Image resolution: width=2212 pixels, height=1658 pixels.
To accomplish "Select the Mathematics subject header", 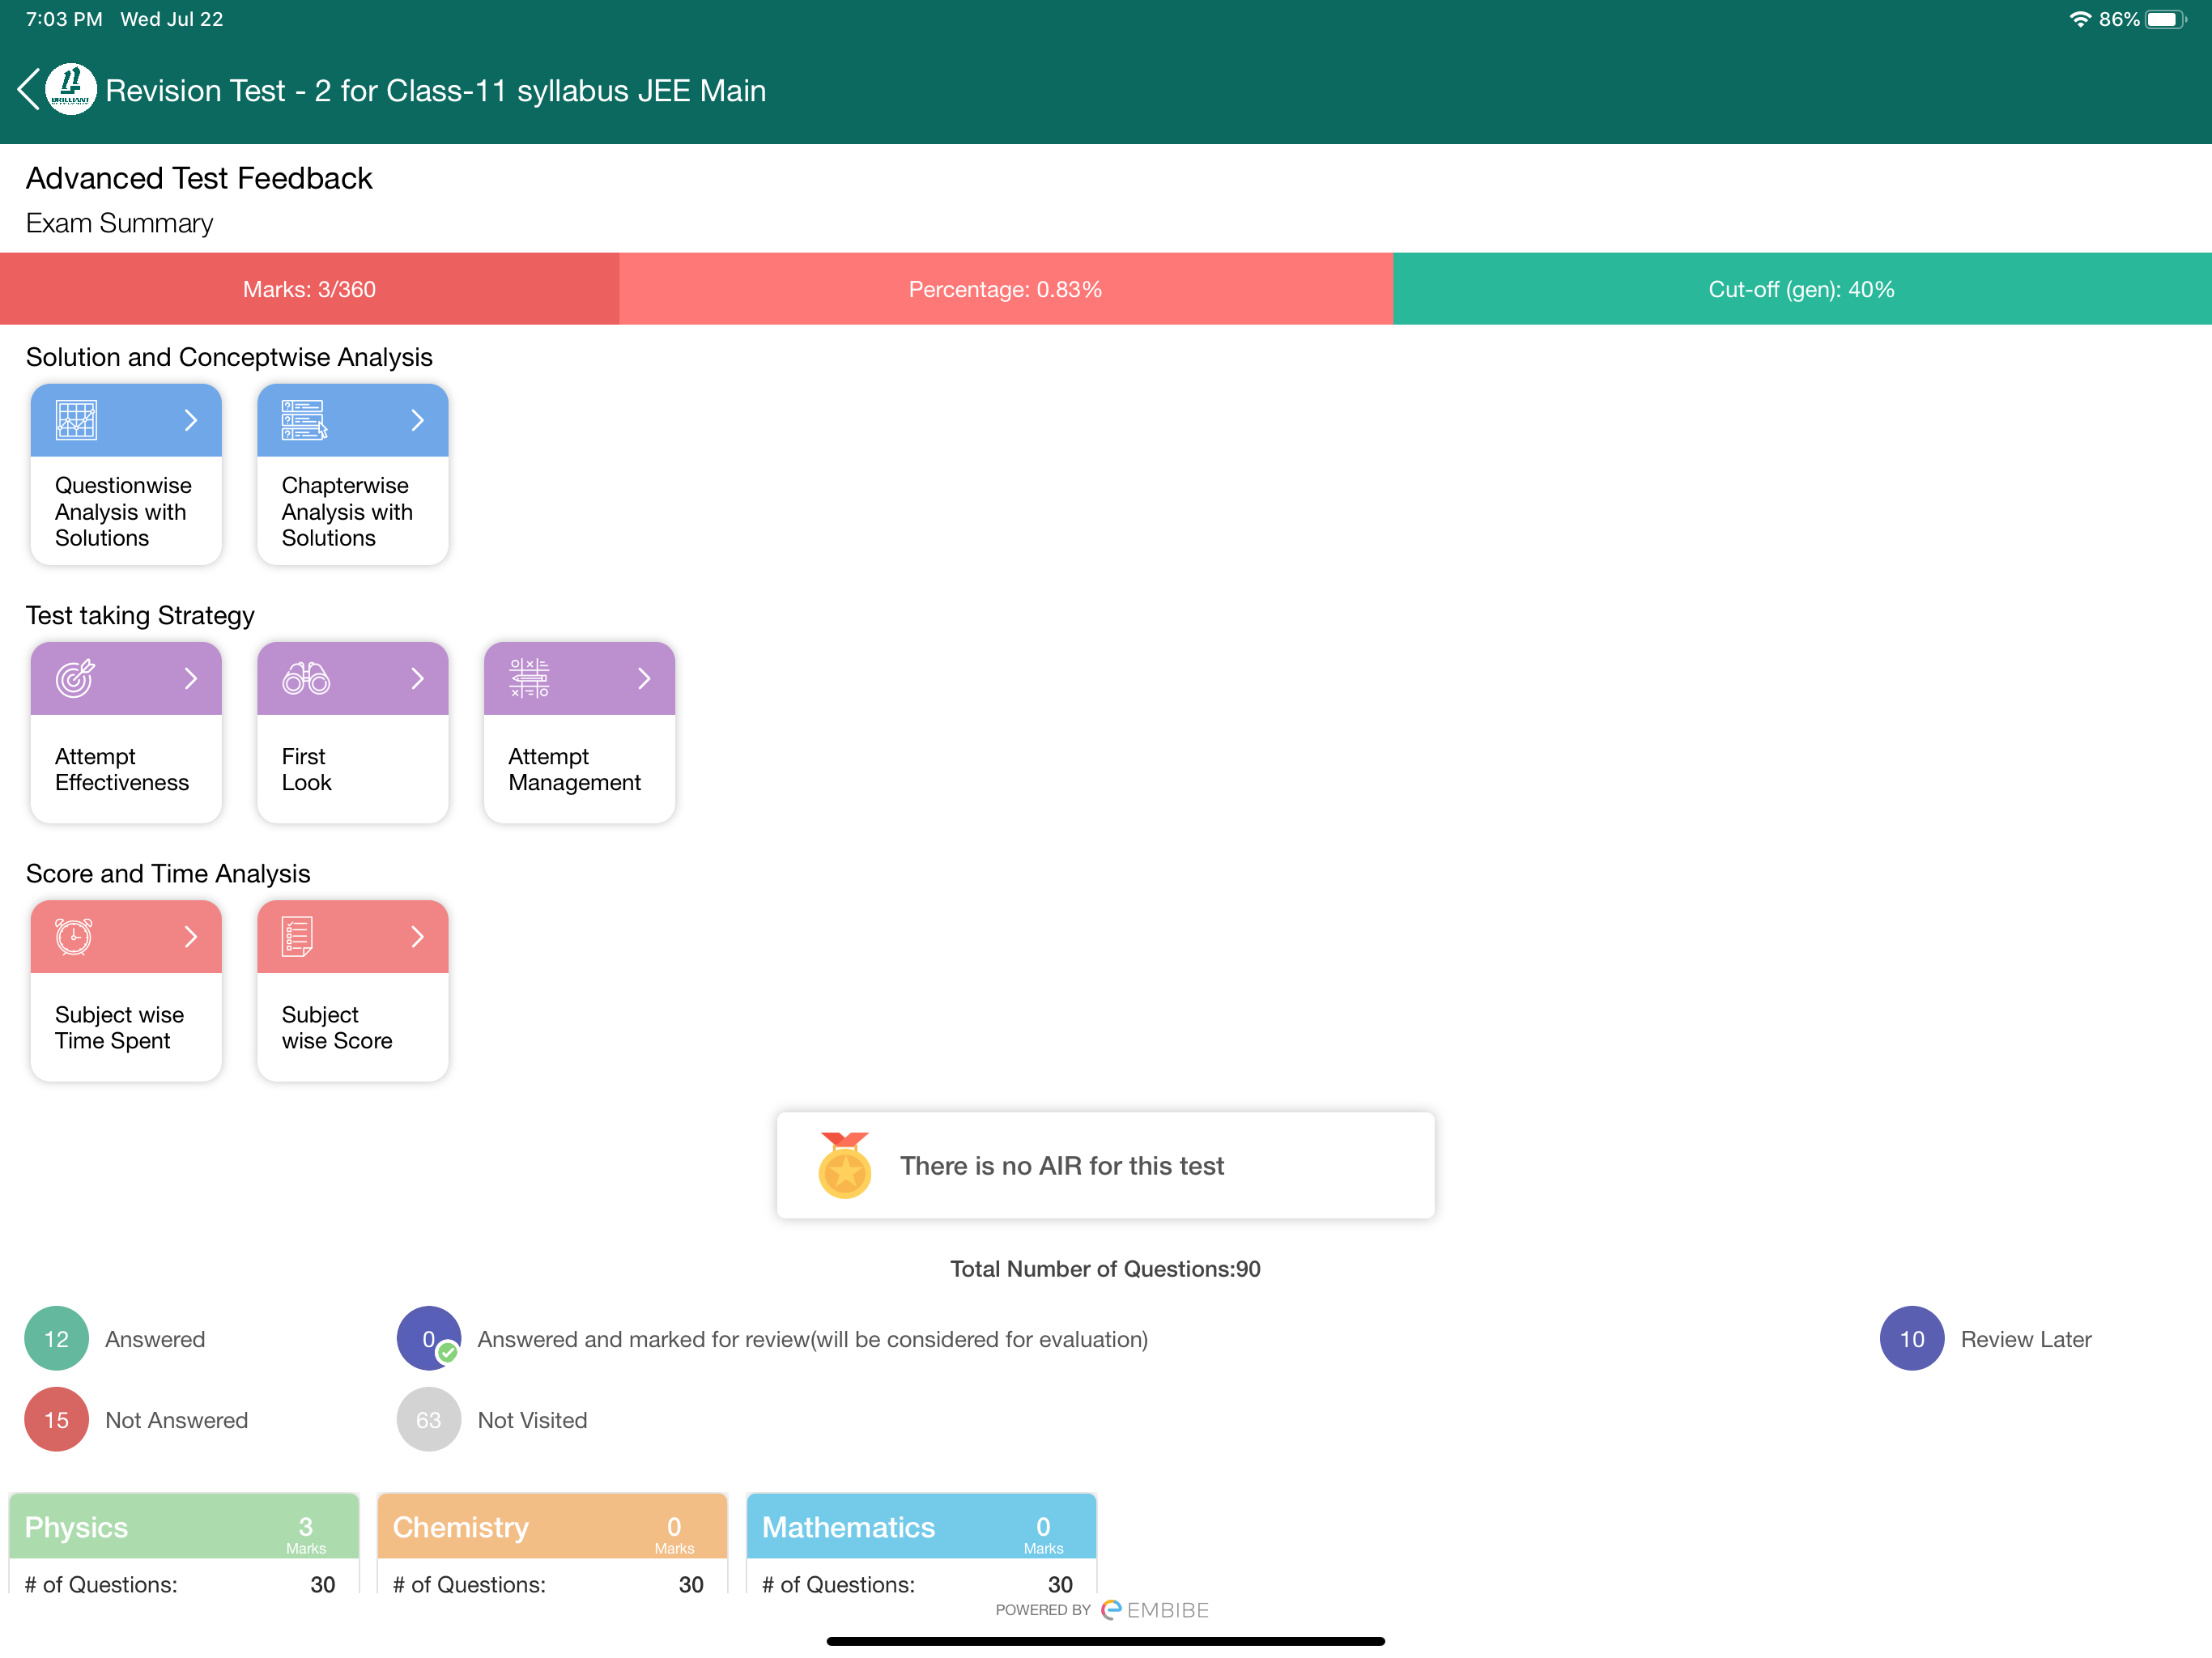I will click(921, 1526).
